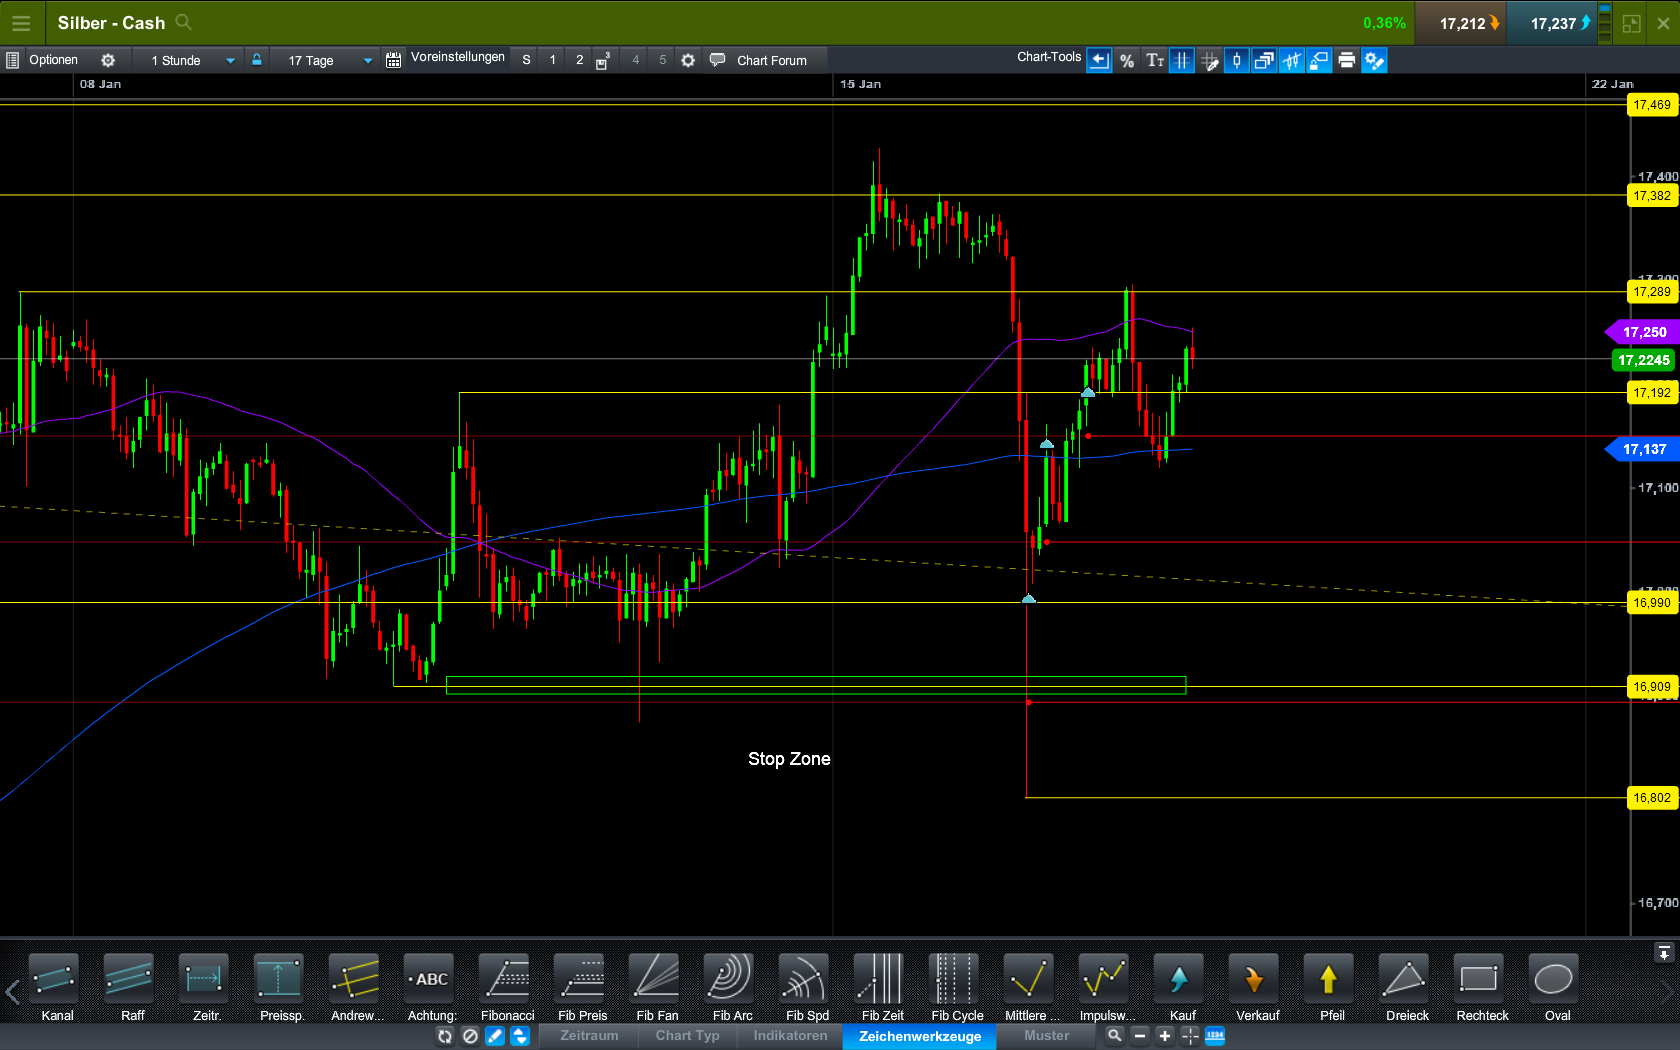Screen dimensions: 1680x1050
Task: Select the Oval drawing tool
Action: coord(1555,985)
